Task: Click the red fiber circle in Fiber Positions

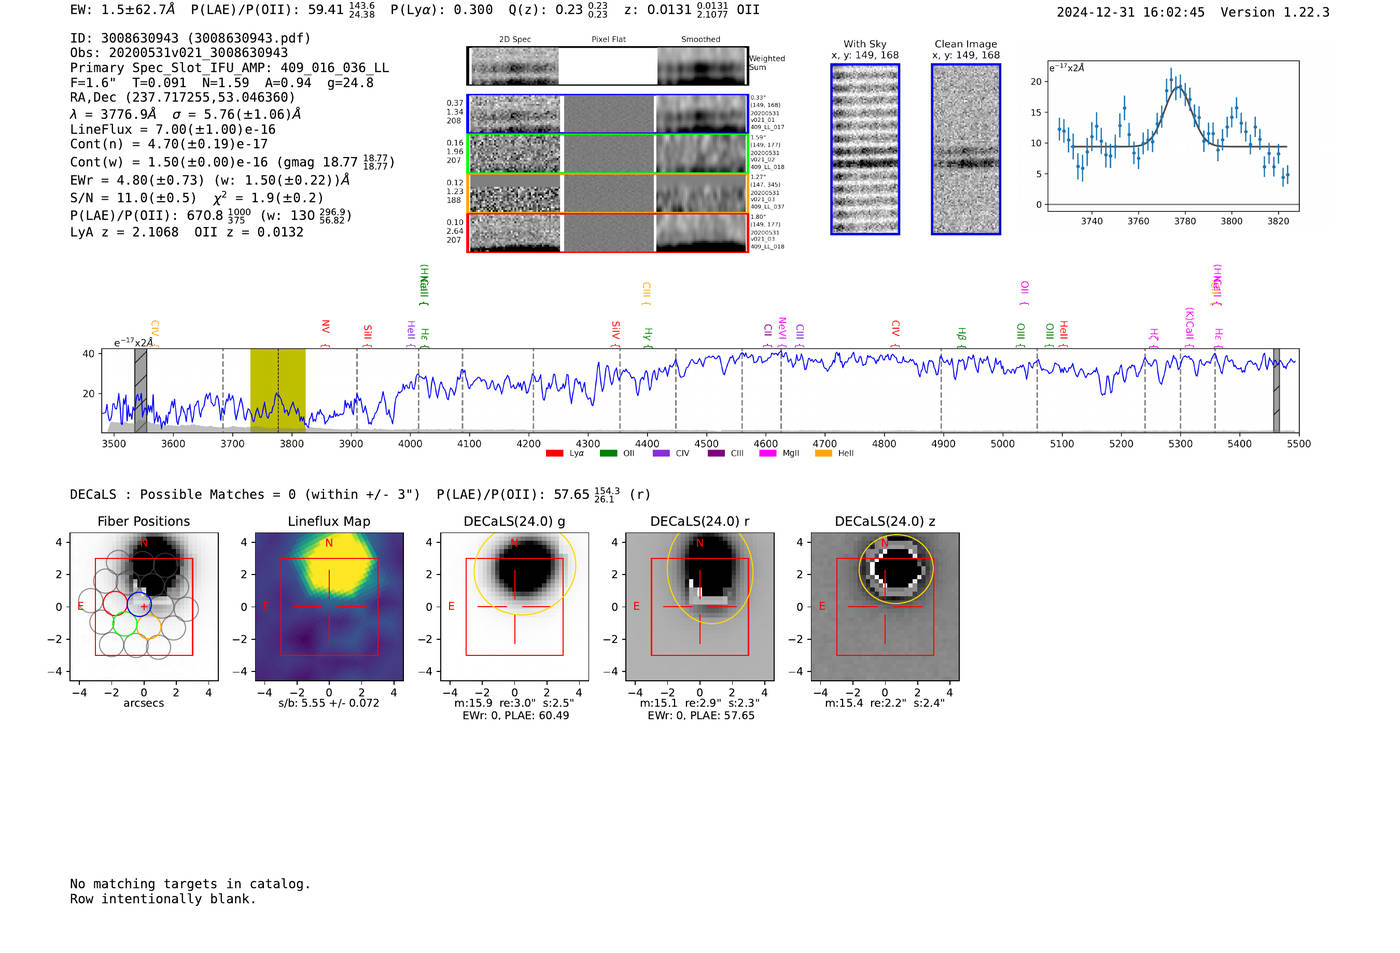Action: [x=115, y=603]
